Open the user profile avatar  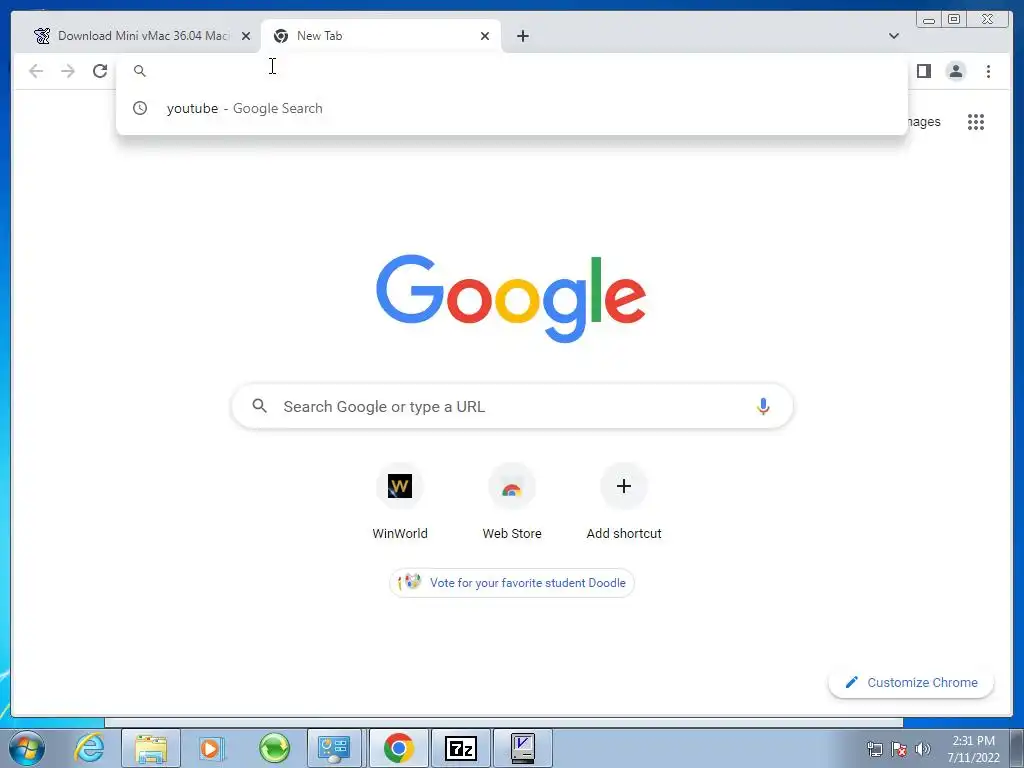click(955, 71)
